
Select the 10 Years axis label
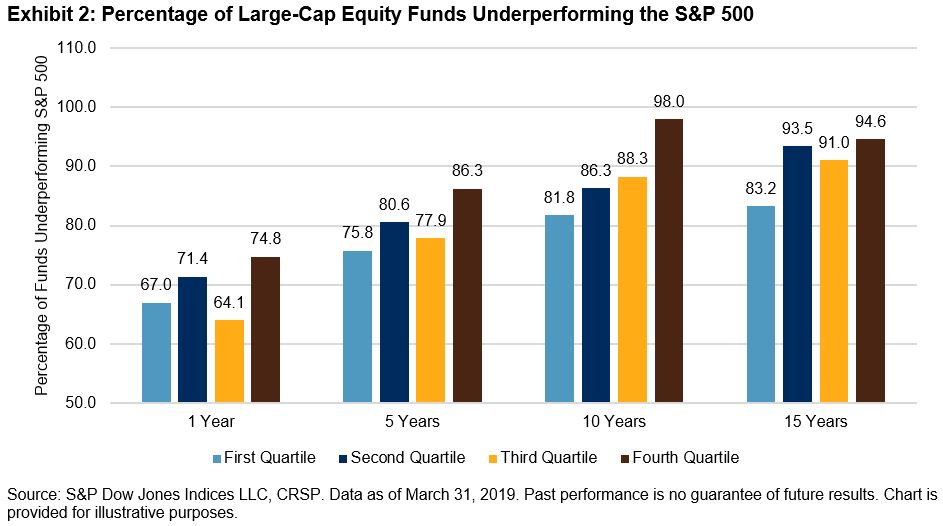pos(613,421)
